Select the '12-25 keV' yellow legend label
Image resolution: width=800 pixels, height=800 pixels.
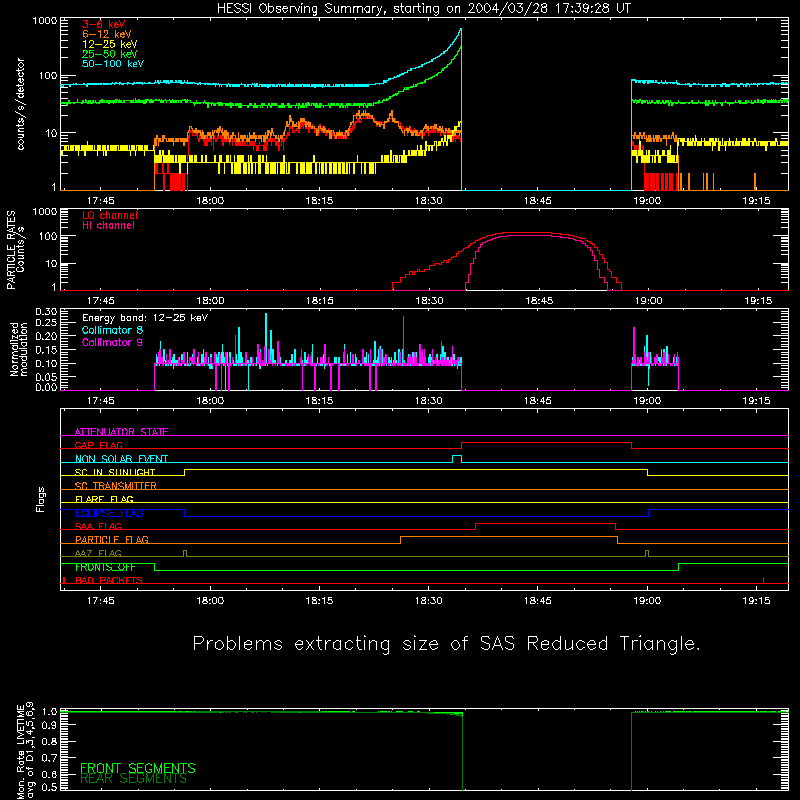coord(110,44)
